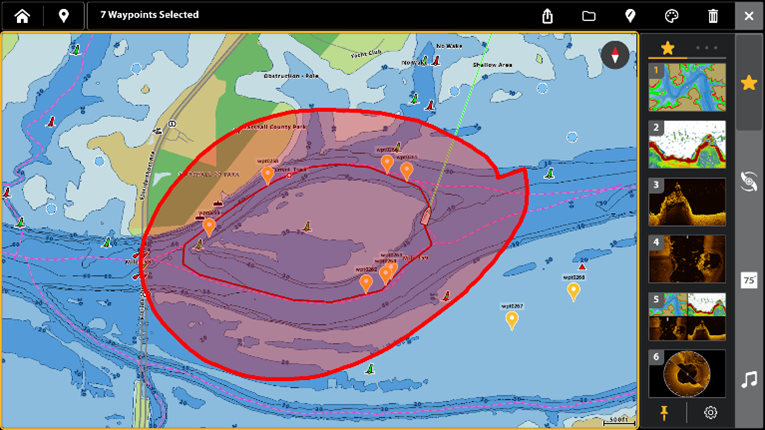Screen dimensions: 765x430
Task: Change waypoint color using the palette icon
Action: 672,16
